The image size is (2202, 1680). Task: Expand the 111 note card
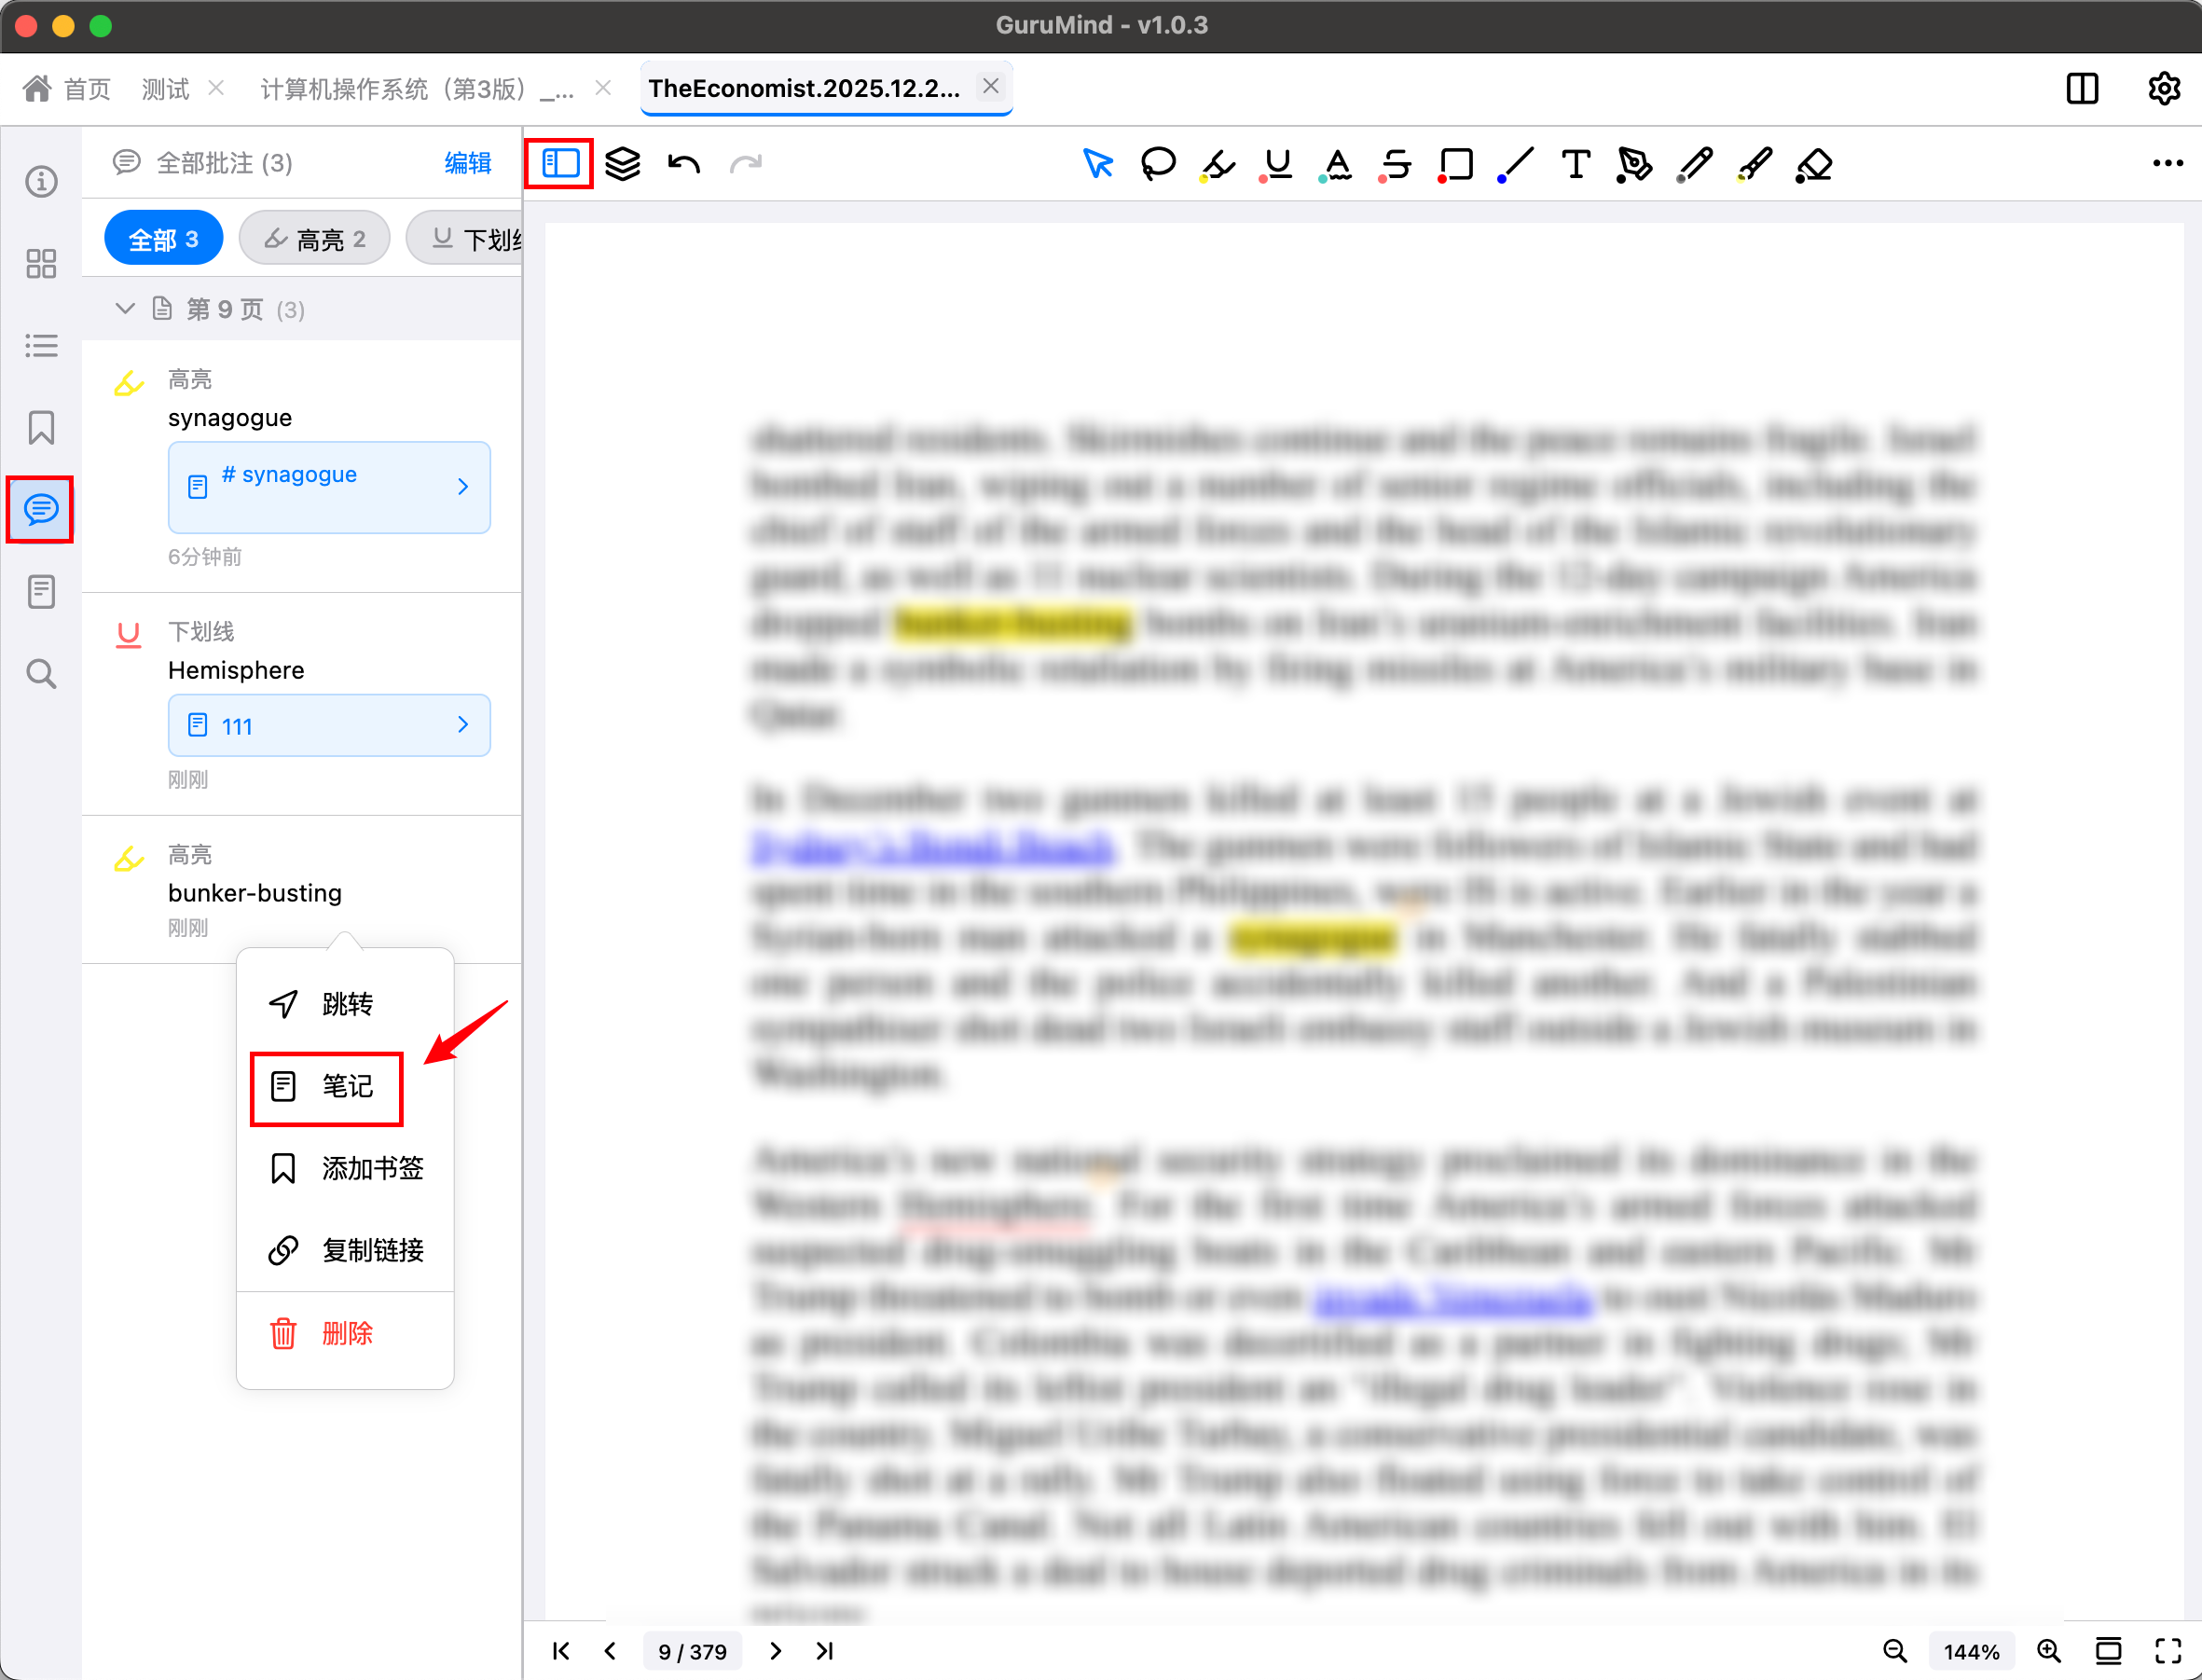329,725
